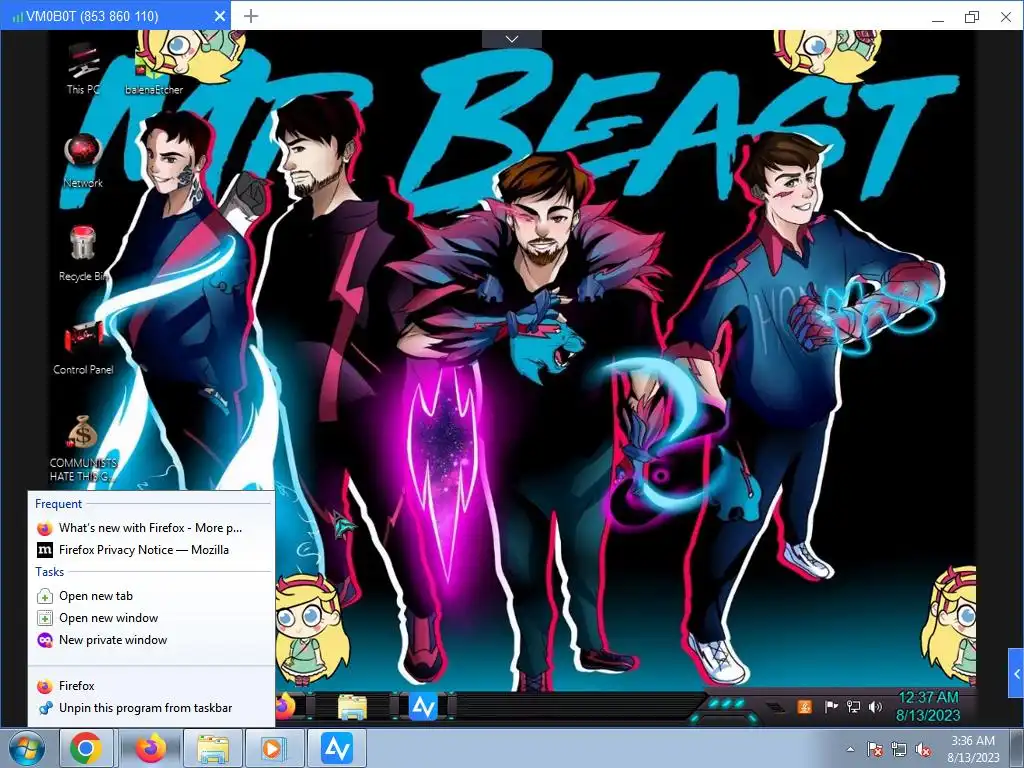
Task: Click the muted local volume icon
Action: (x=923, y=749)
